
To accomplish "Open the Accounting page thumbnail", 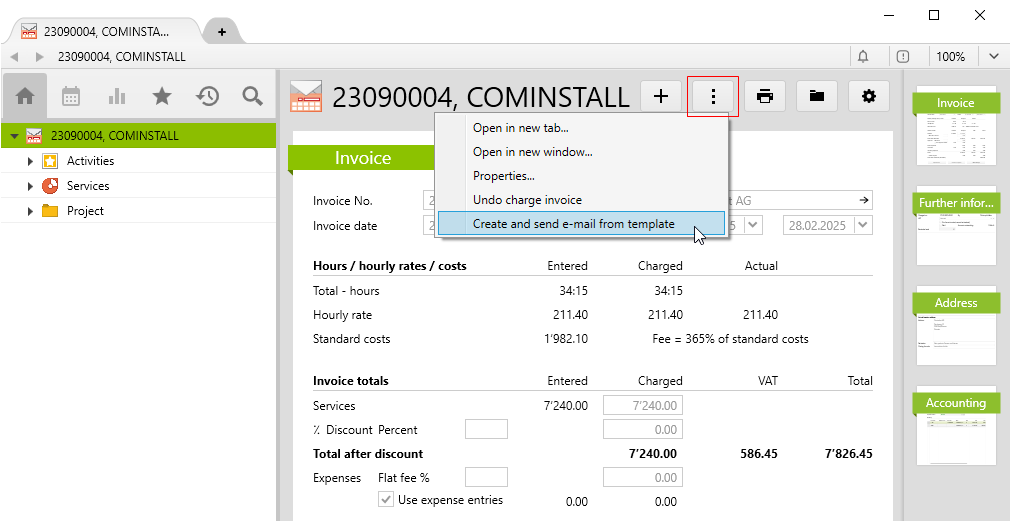I will (956, 426).
